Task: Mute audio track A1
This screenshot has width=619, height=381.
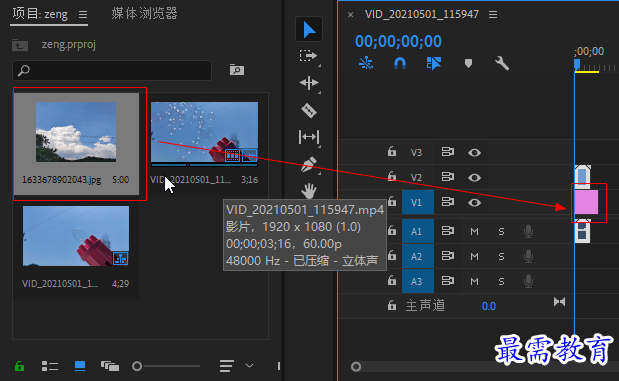Action: 475,231
